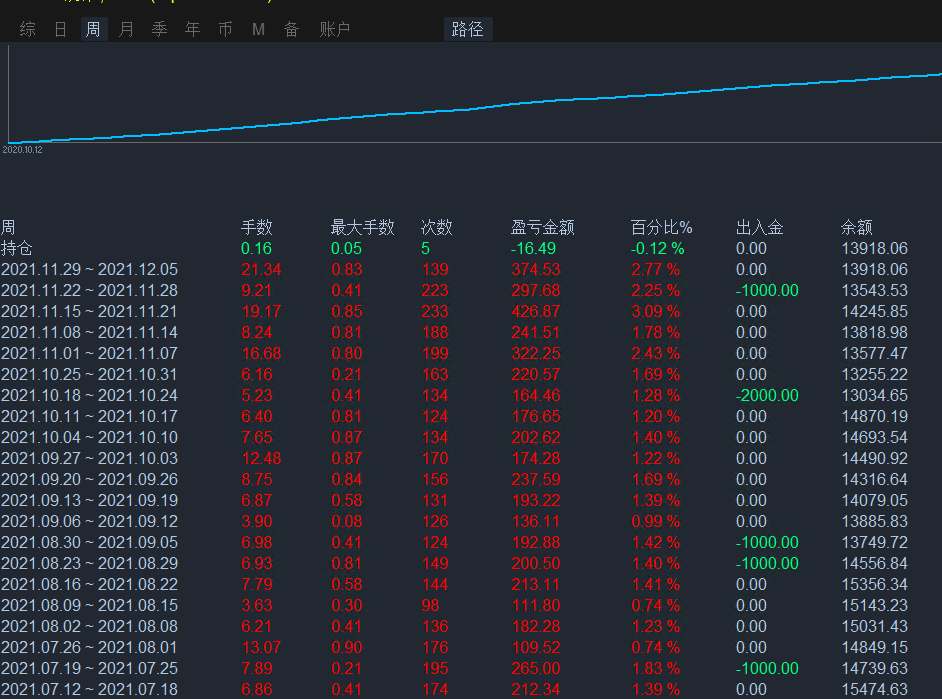Viewport: 942px width, 699px height.
Task: Open the 月 monthly tab
Action: [126, 30]
